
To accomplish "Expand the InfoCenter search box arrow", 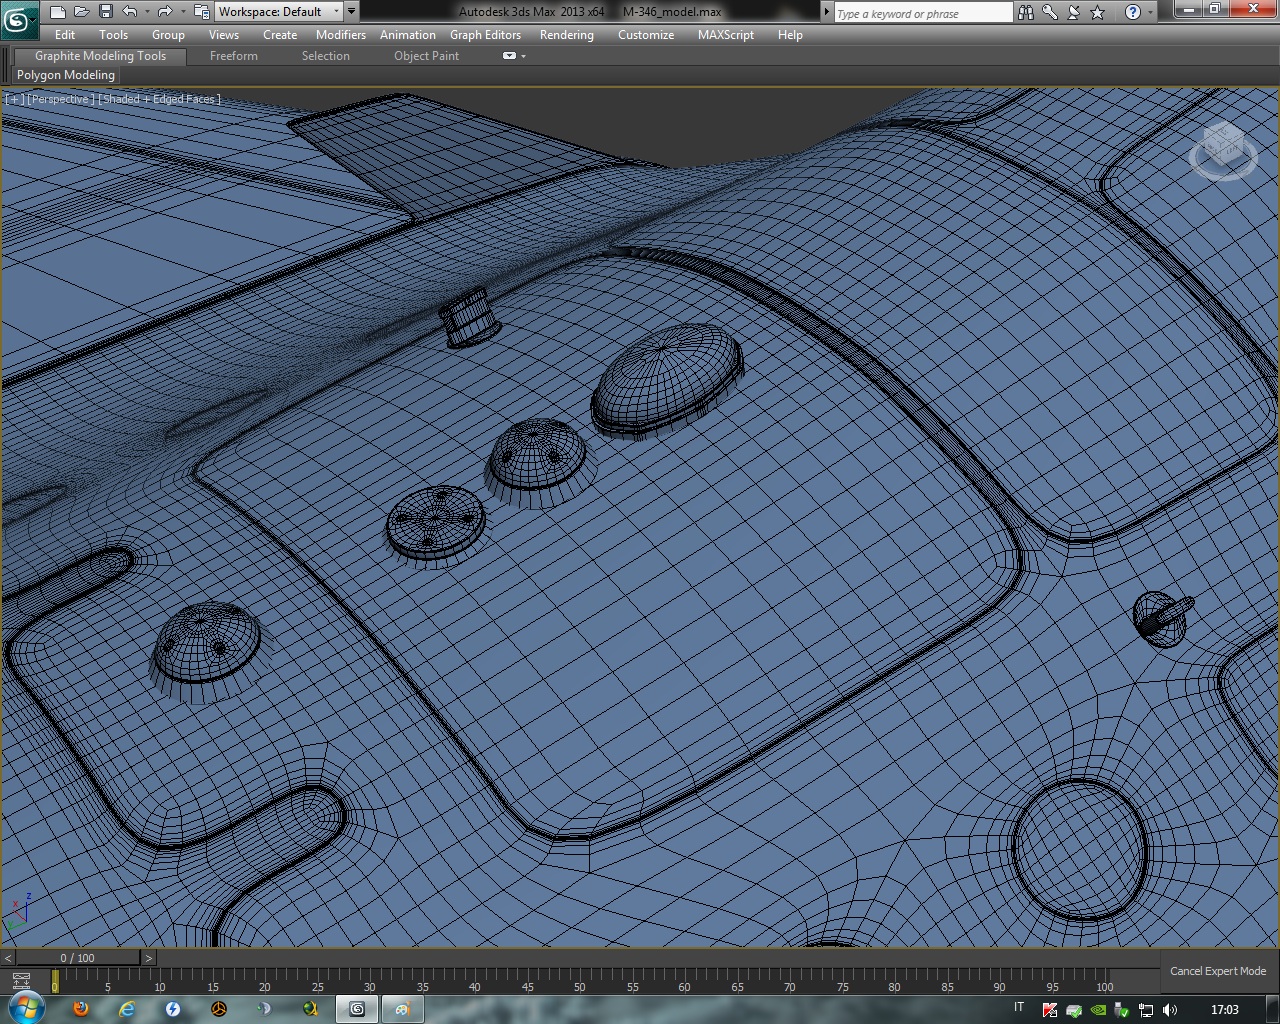I will [826, 12].
